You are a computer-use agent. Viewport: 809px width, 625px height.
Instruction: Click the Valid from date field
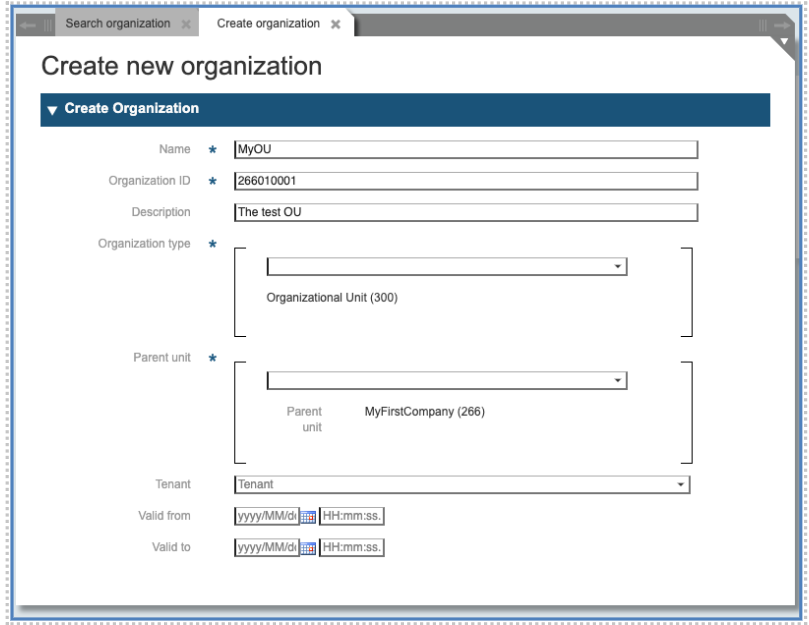point(266,516)
